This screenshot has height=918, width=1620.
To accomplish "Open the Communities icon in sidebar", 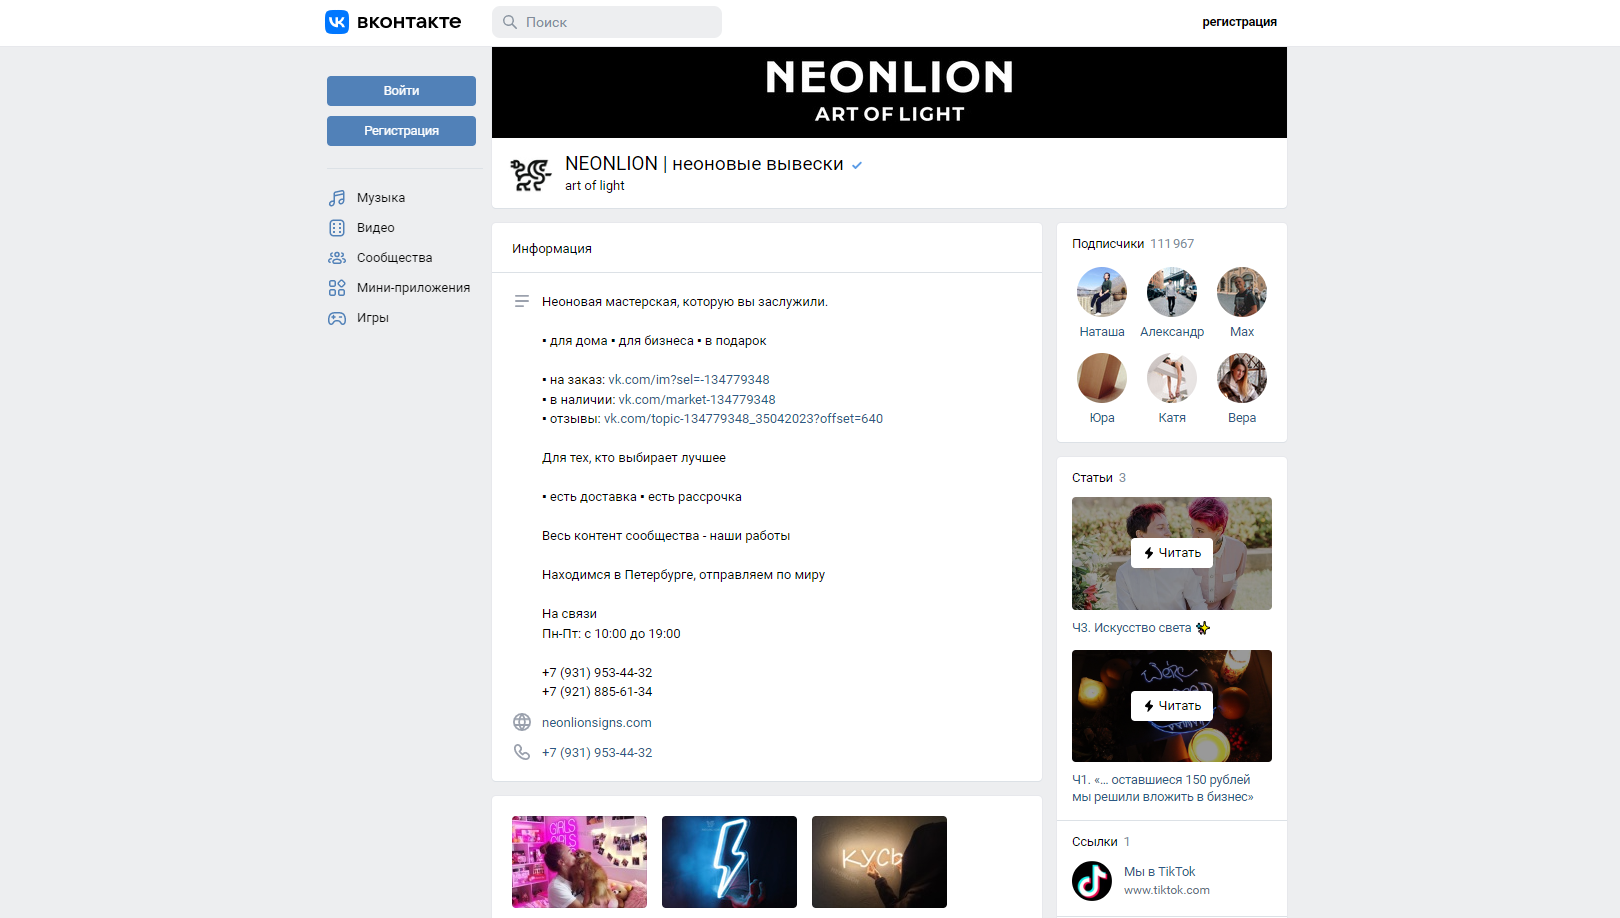I will click(337, 258).
